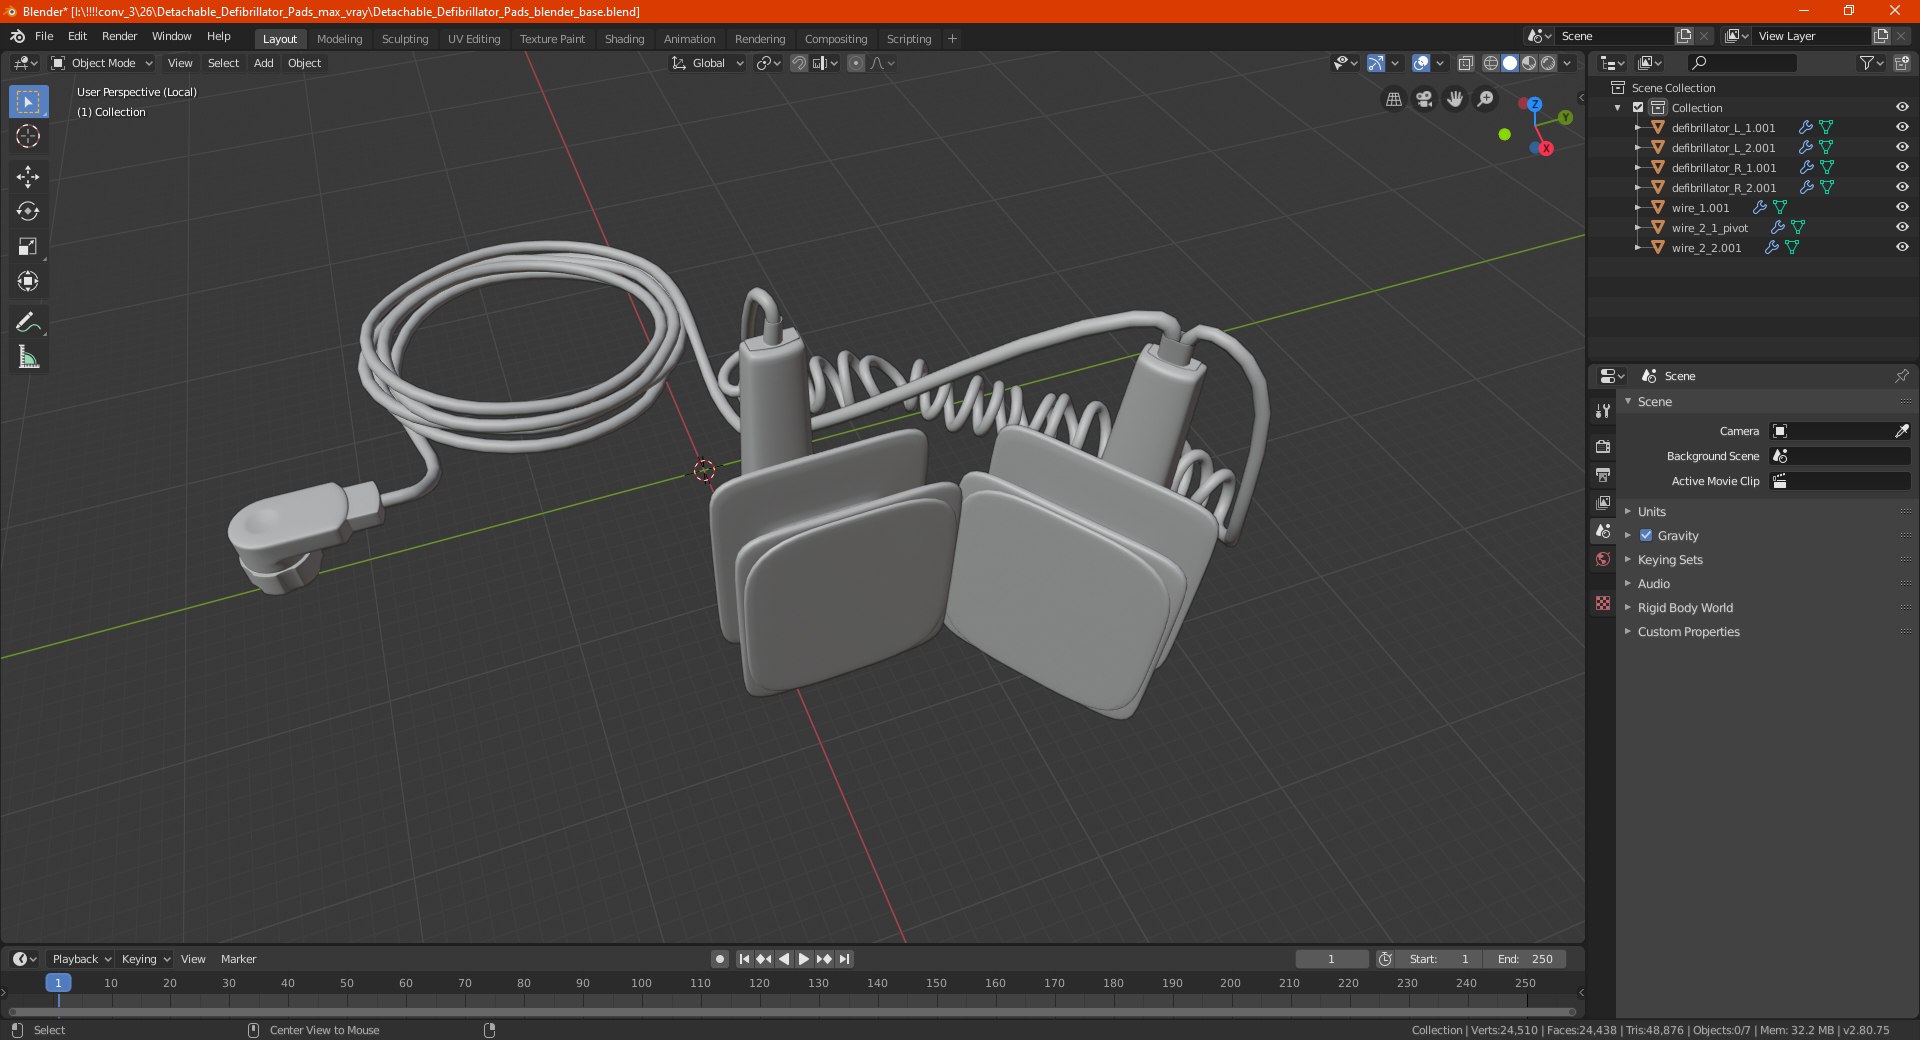Select the Select Box tool
The height and width of the screenshot is (1040, 1920).
(x=28, y=102)
